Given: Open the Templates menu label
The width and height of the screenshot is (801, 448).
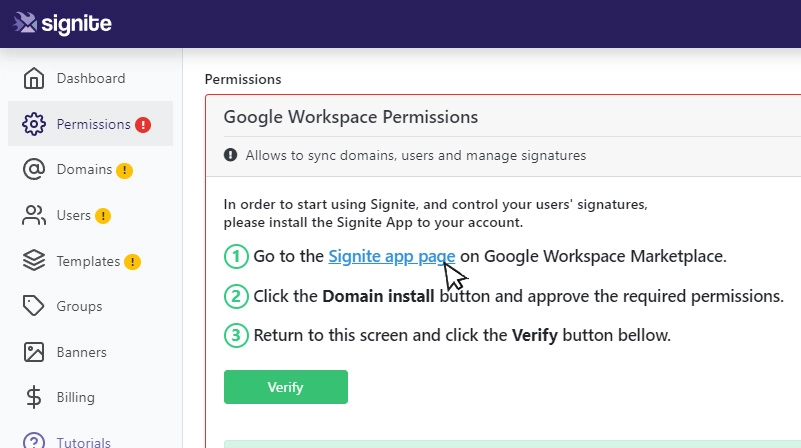Looking at the screenshot, I should coord(88,261).
